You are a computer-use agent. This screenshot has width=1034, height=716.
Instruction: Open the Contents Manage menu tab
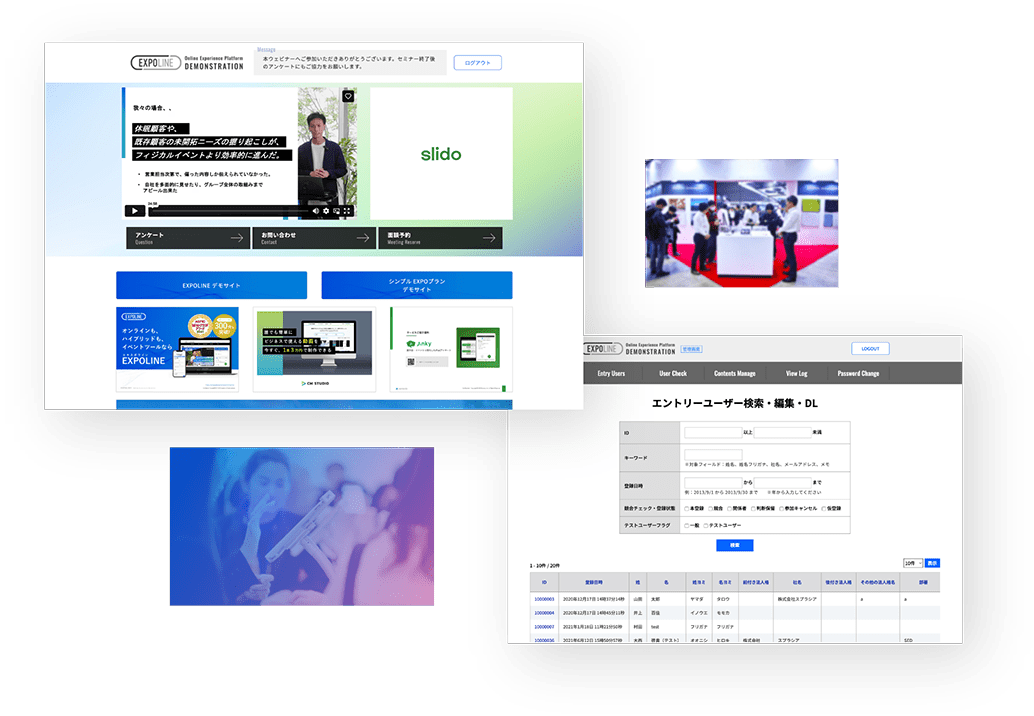click(735, 373)
